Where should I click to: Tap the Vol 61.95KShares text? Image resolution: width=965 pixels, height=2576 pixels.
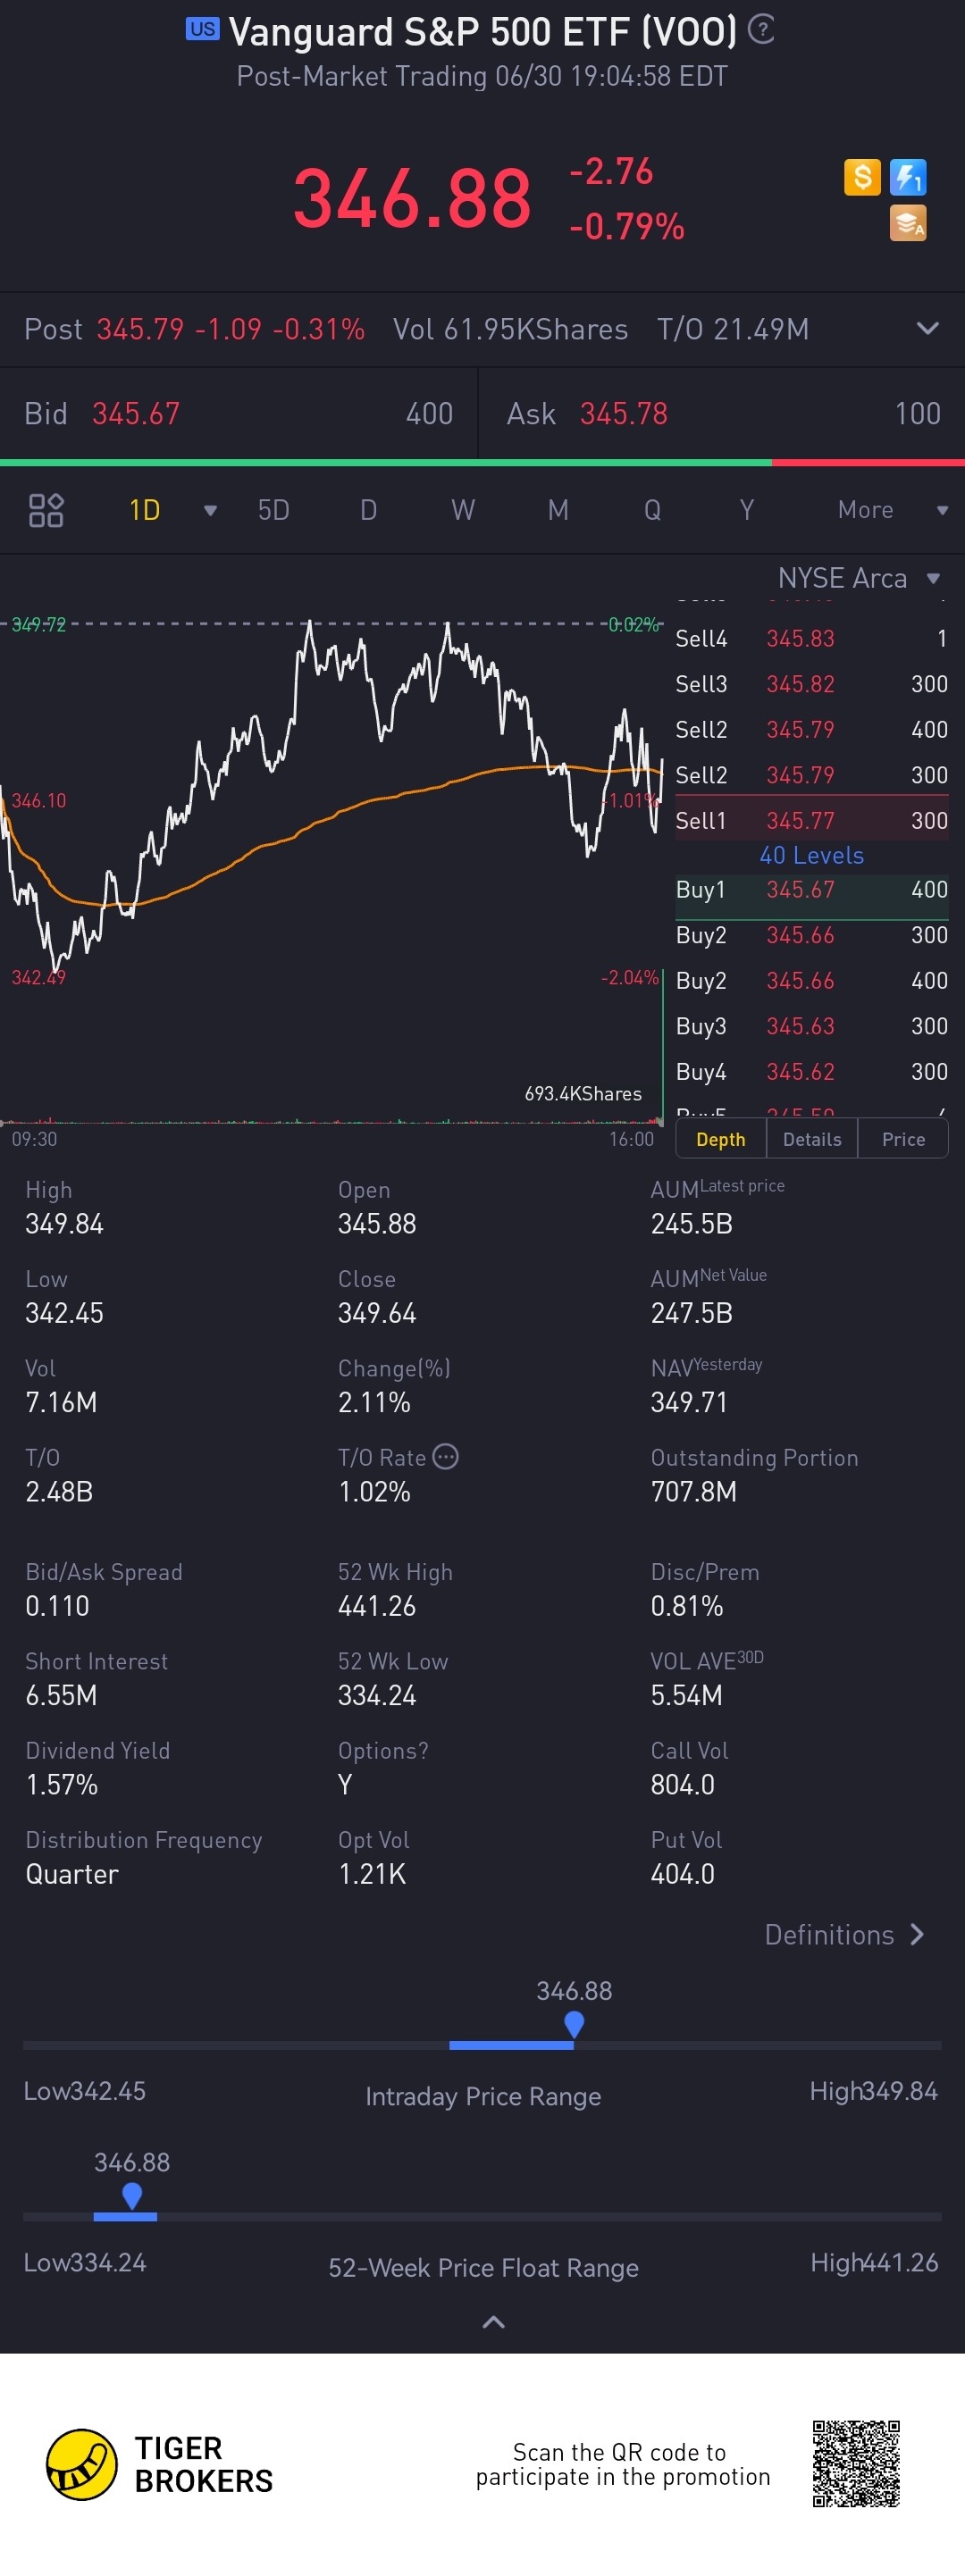(x=510, y=329)
